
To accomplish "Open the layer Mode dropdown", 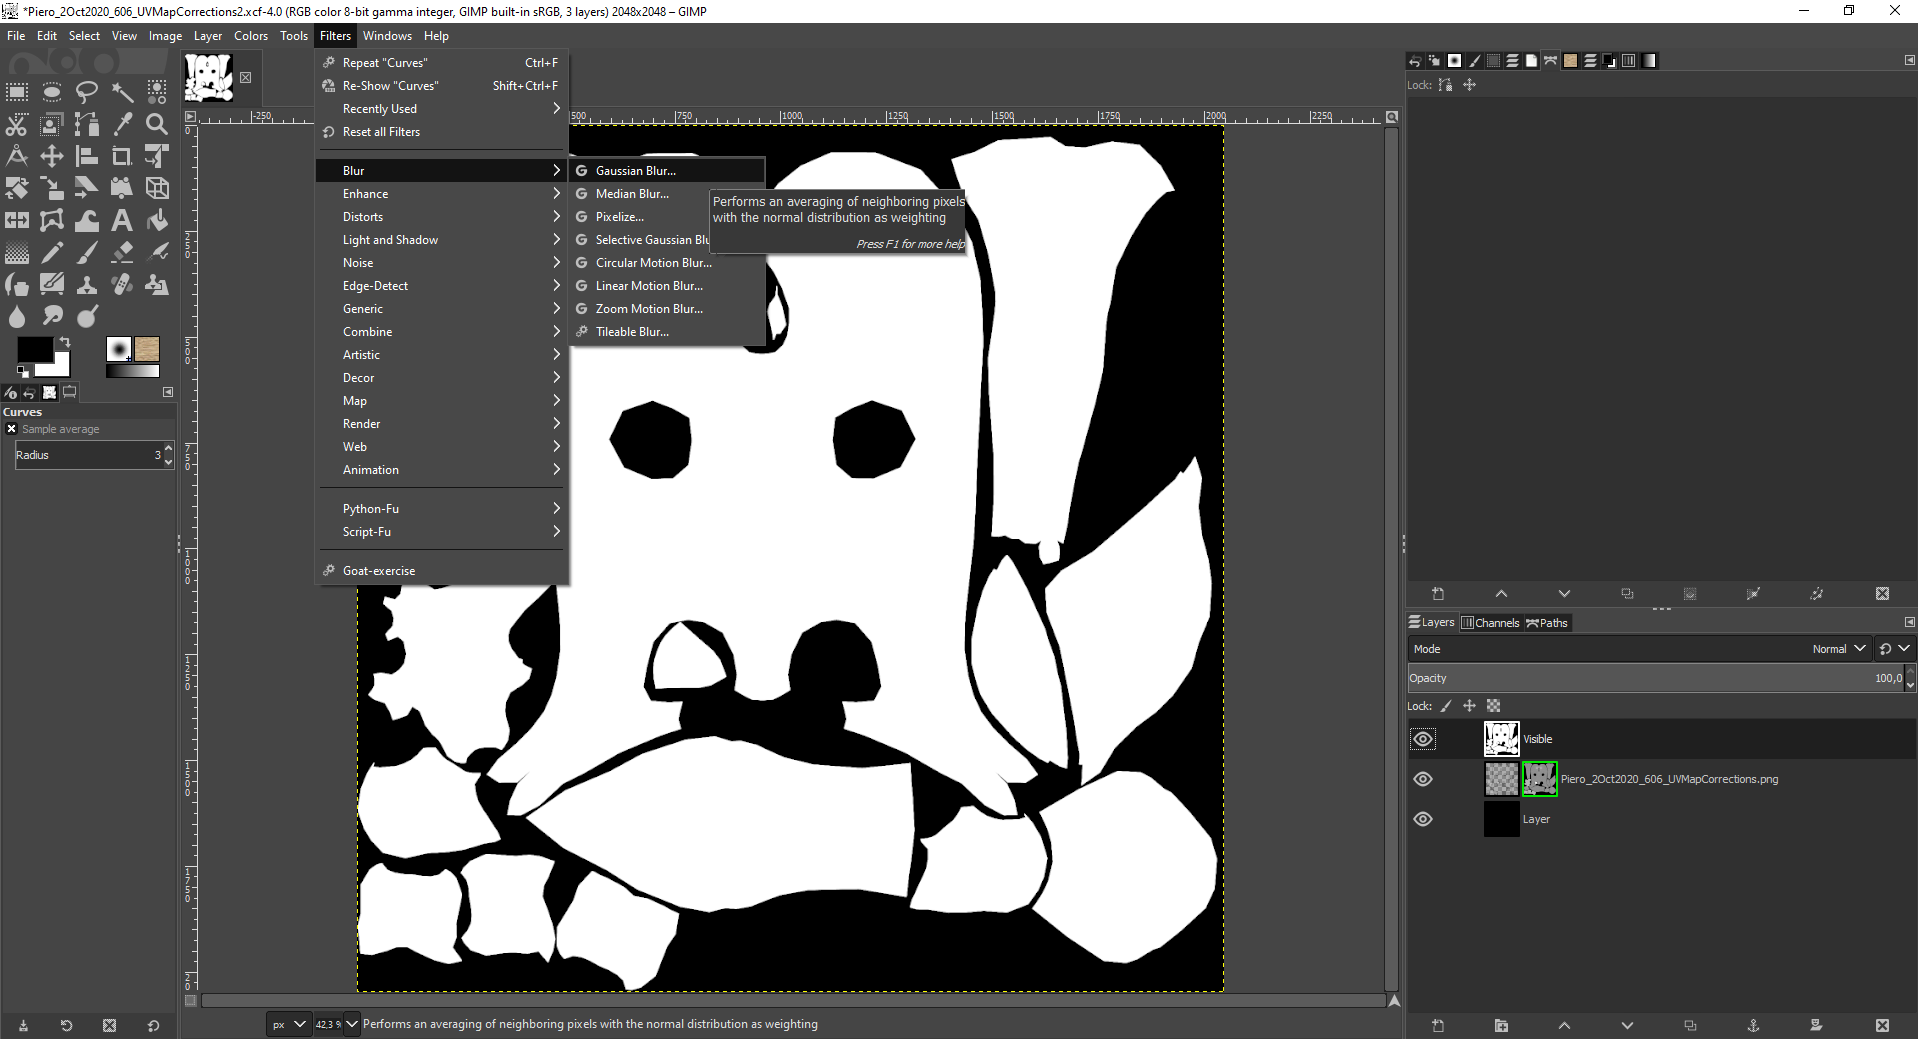I will (1838, 649).
